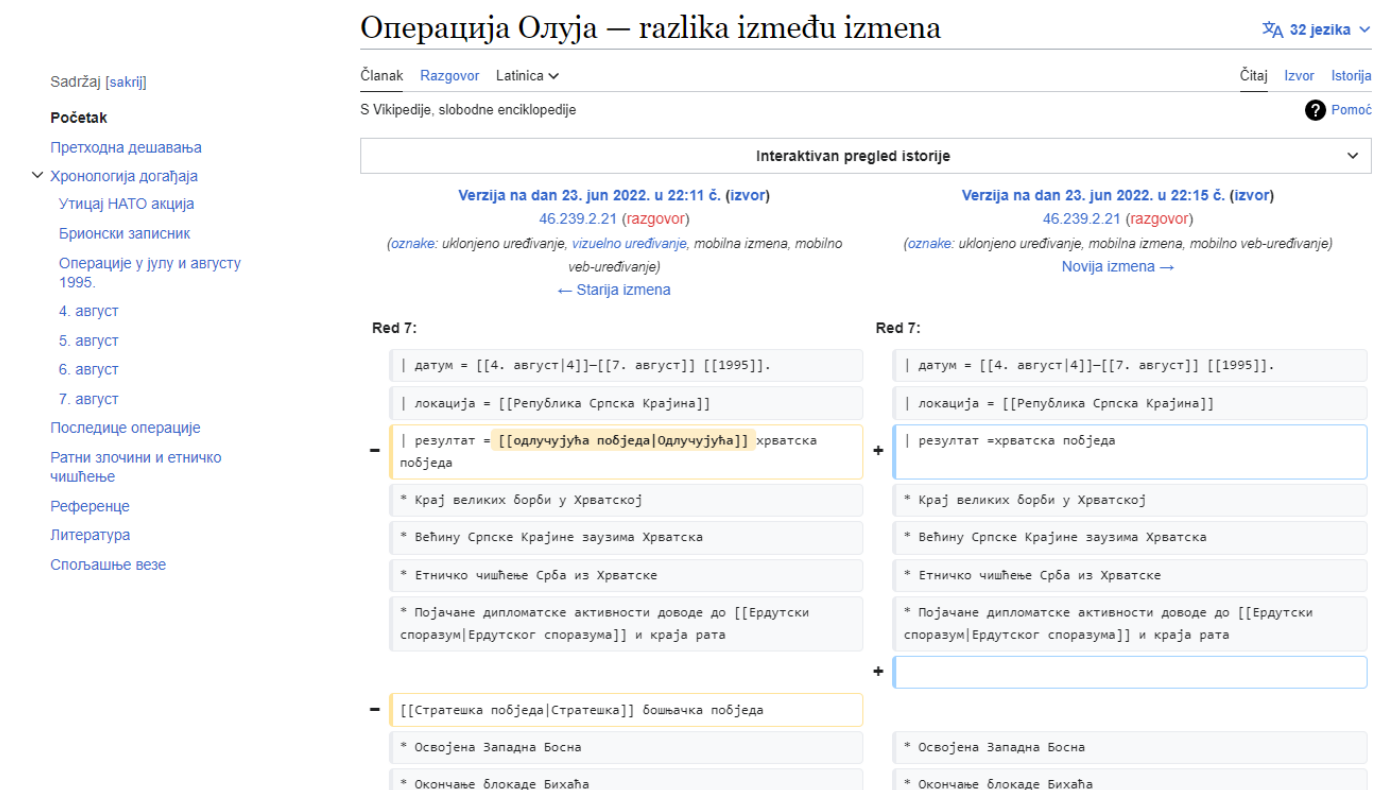Collapse the Хронологија догађаја section arrow
Viewport: 1395px width, 790px height.
click(38, 176)
